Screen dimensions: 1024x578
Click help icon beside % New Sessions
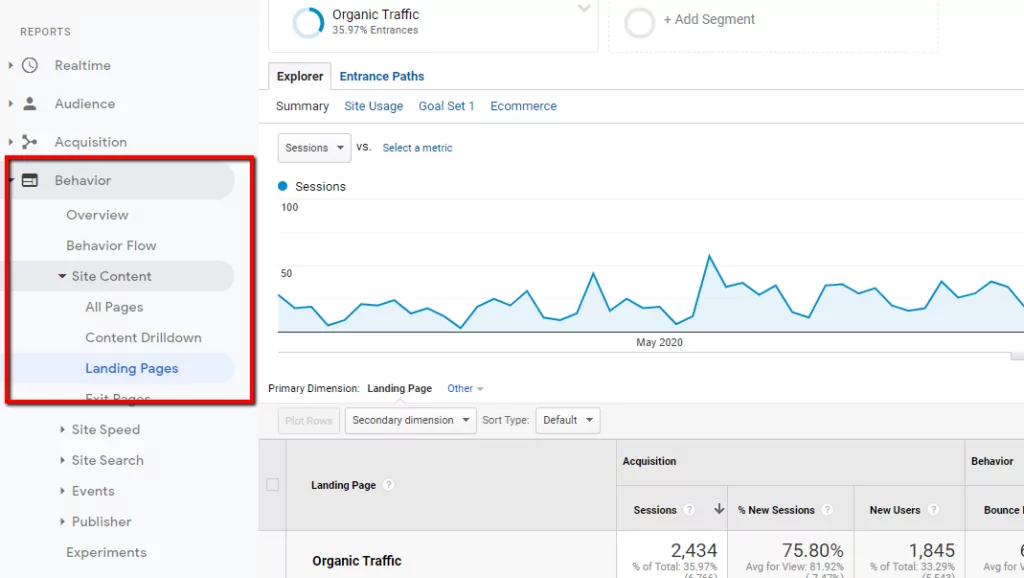pyautogui.click(x=827, y=509)
